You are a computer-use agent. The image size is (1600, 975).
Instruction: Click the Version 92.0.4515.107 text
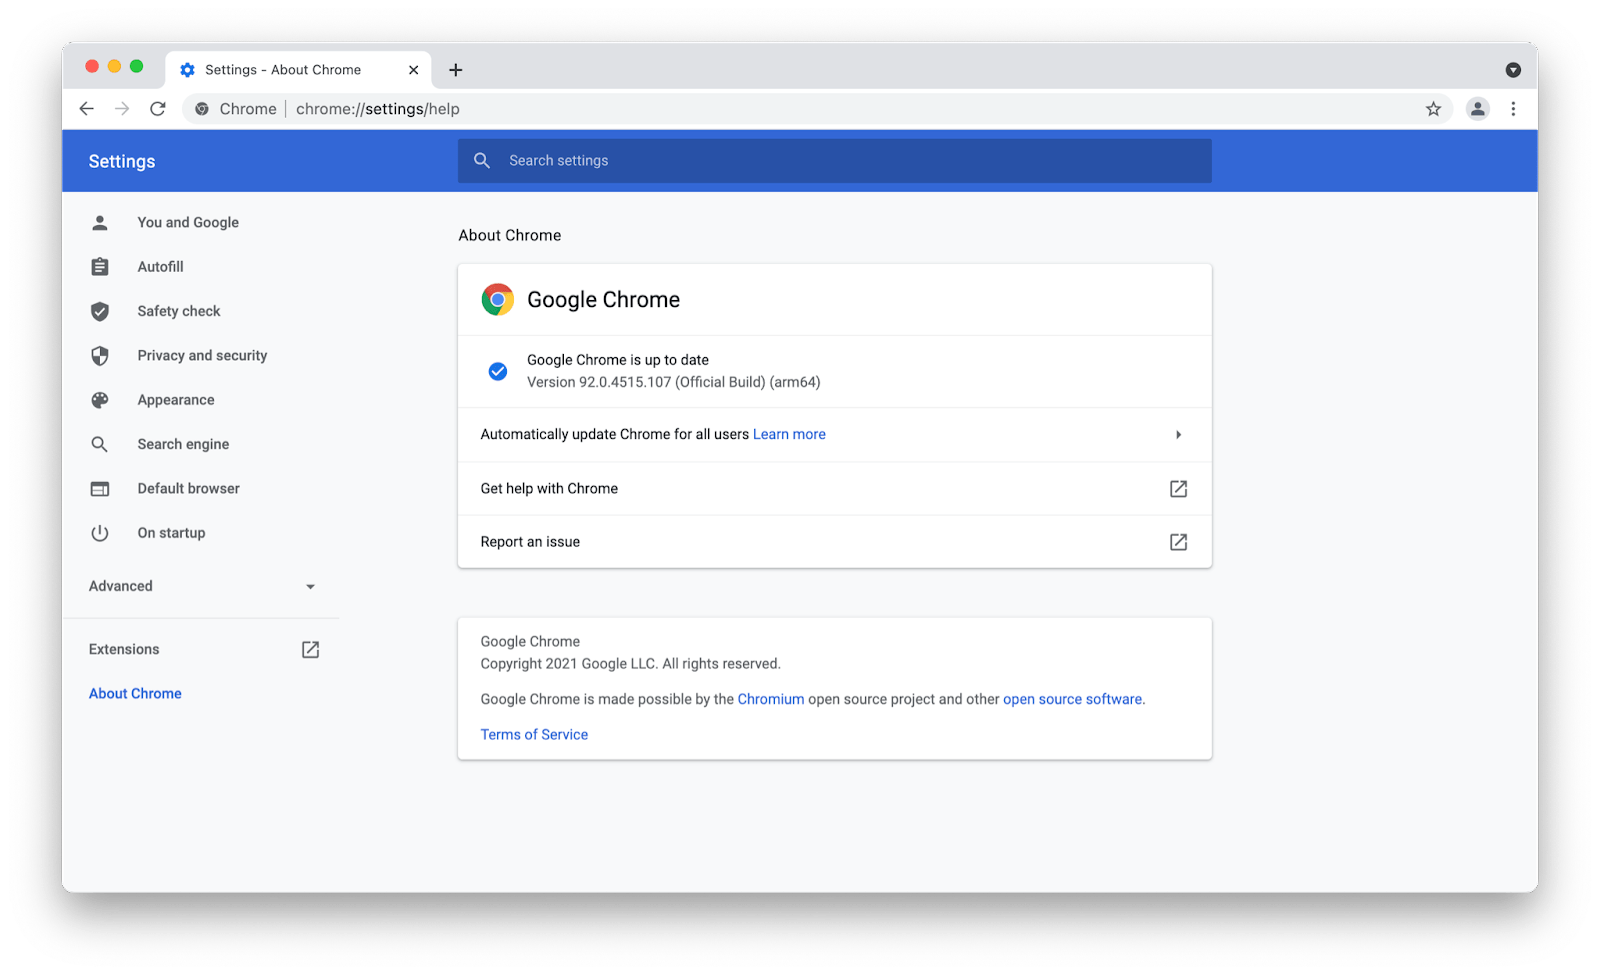click(674, 383)
